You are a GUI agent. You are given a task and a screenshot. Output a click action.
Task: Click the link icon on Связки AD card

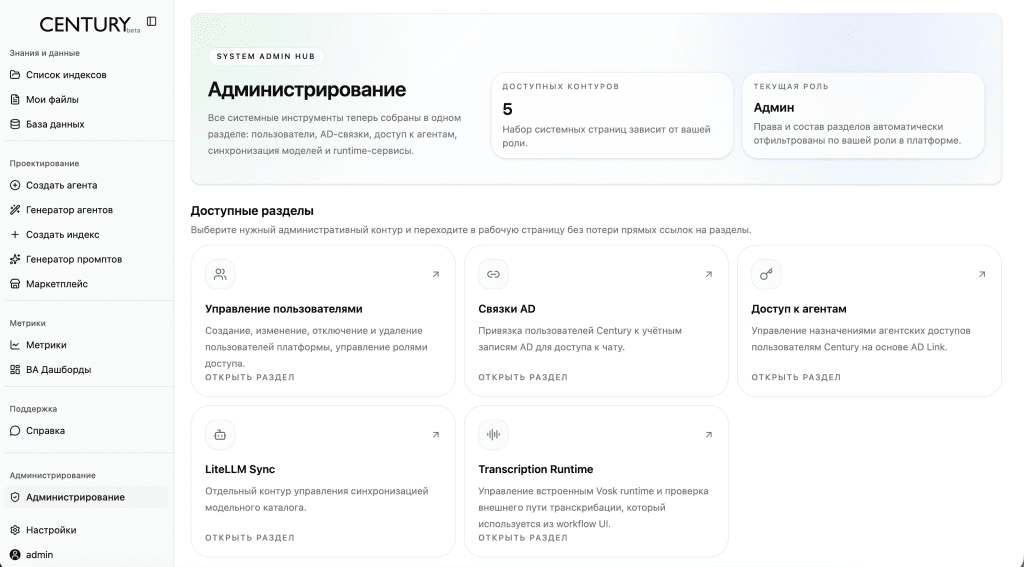pos(493,274)
